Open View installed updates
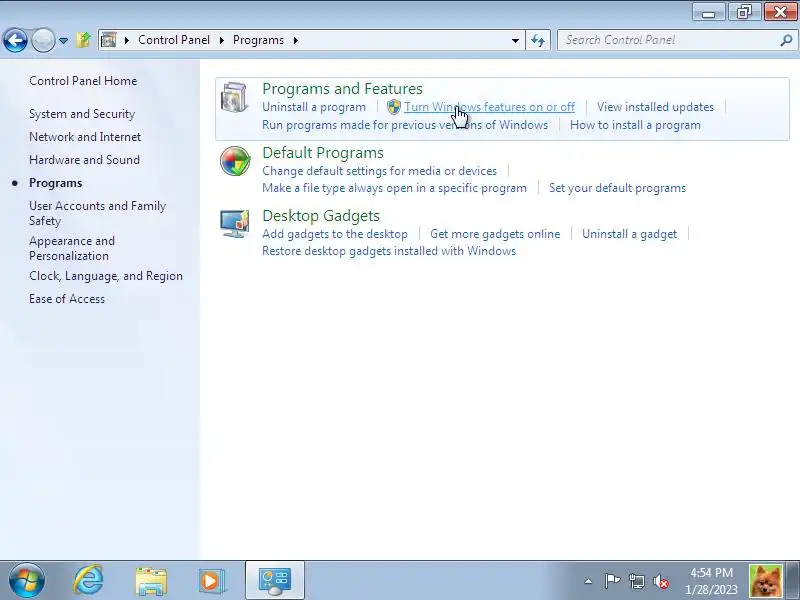 coord(655,107)
